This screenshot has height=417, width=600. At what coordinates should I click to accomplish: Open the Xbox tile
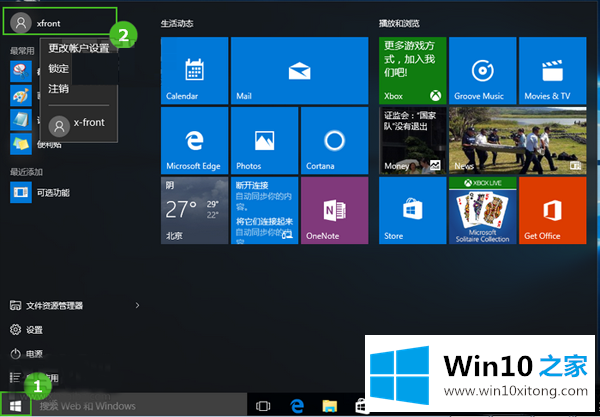[x=412, y=70]
